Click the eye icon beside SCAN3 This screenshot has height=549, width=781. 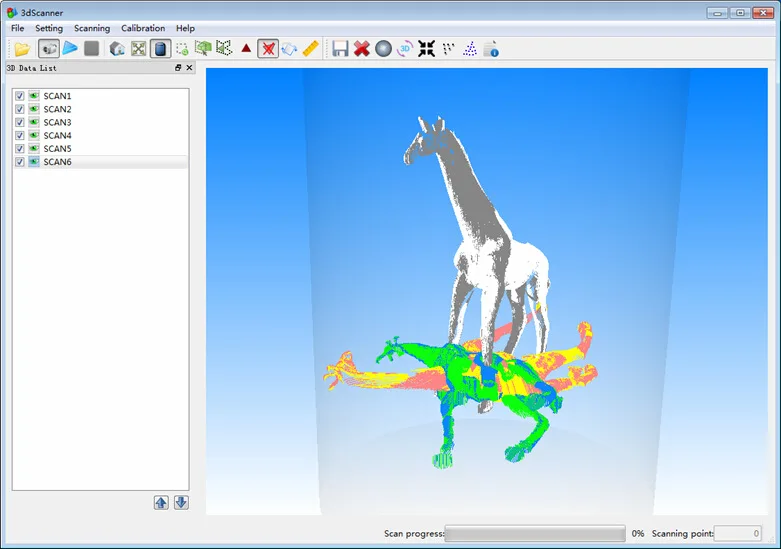pos(34,122)
